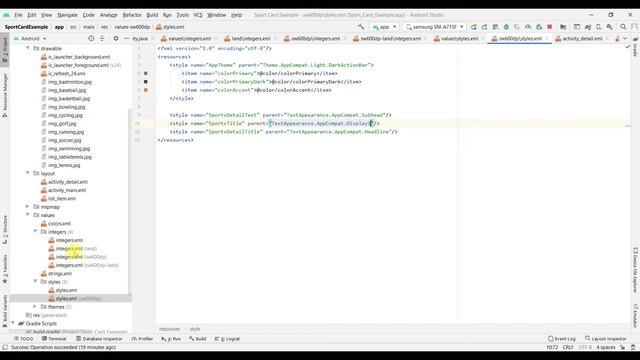This screenshot has width=640, height=360.
Task: Open the TODO tool window
Action: pos(23,339)
